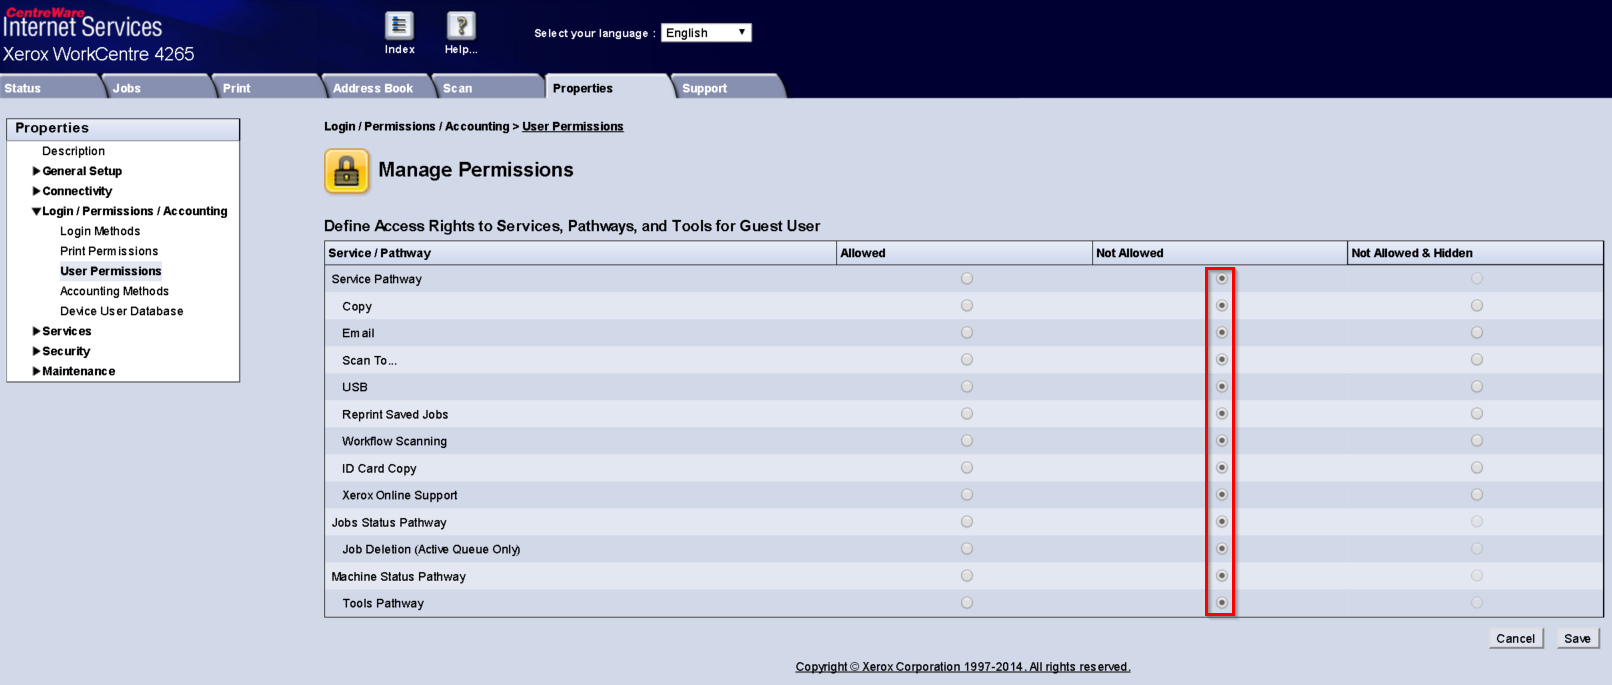Expand Maintenance tree arrow

(36, 371)
